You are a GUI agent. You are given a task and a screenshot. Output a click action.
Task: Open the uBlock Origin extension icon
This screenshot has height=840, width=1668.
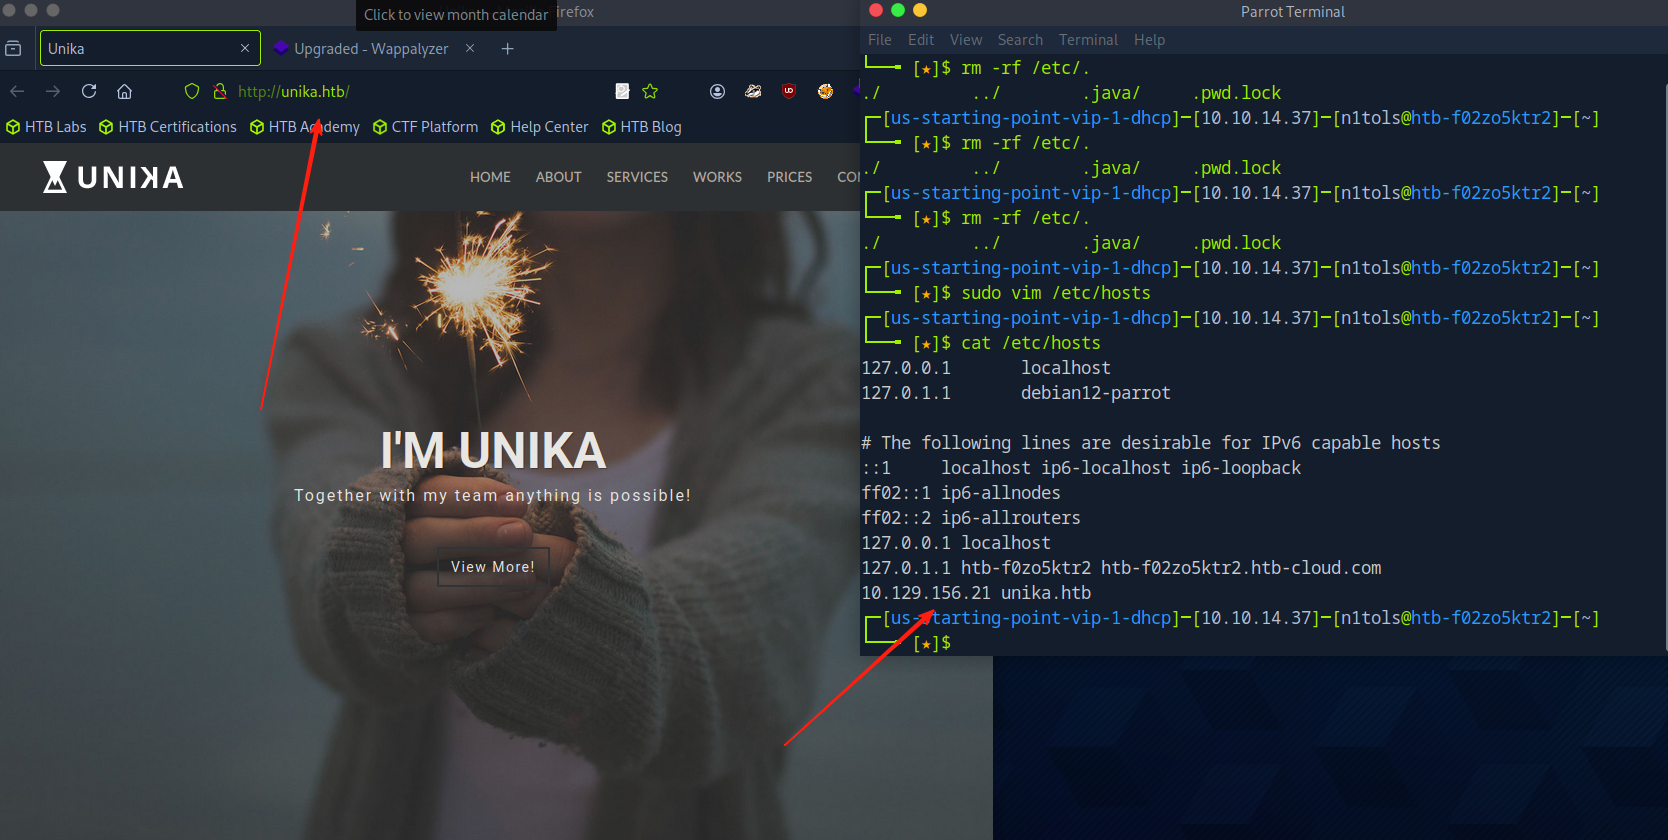pos(789,91)
